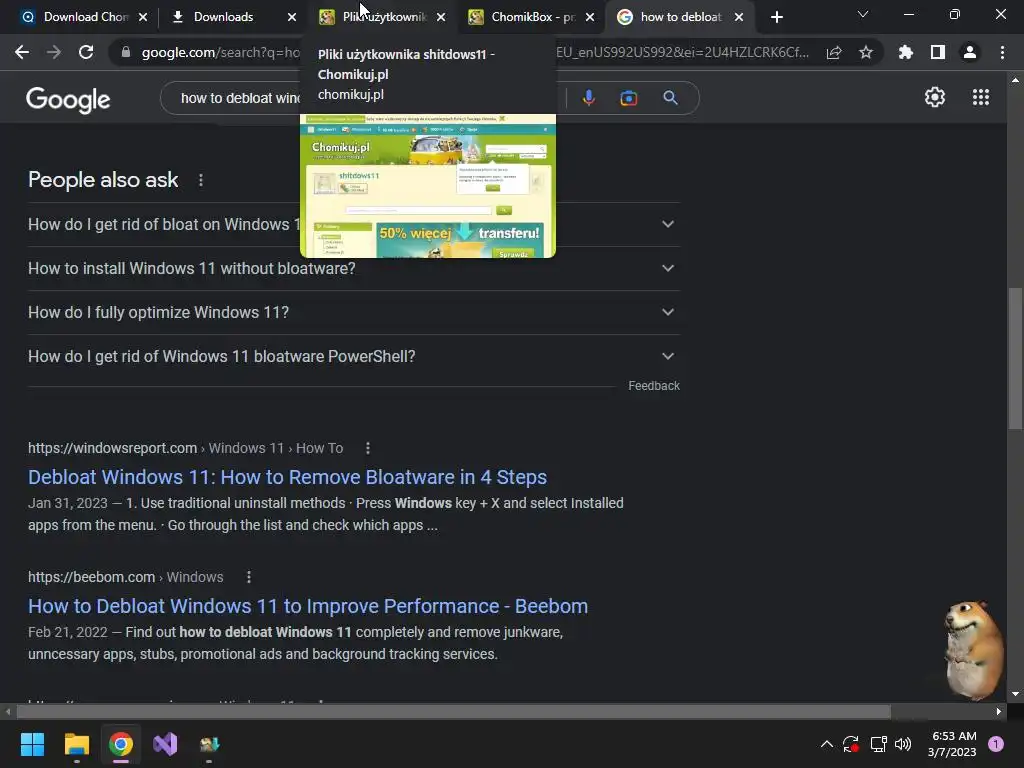
Task: Open the Chrome extensions puzzle icon
Action: [906, 52]
